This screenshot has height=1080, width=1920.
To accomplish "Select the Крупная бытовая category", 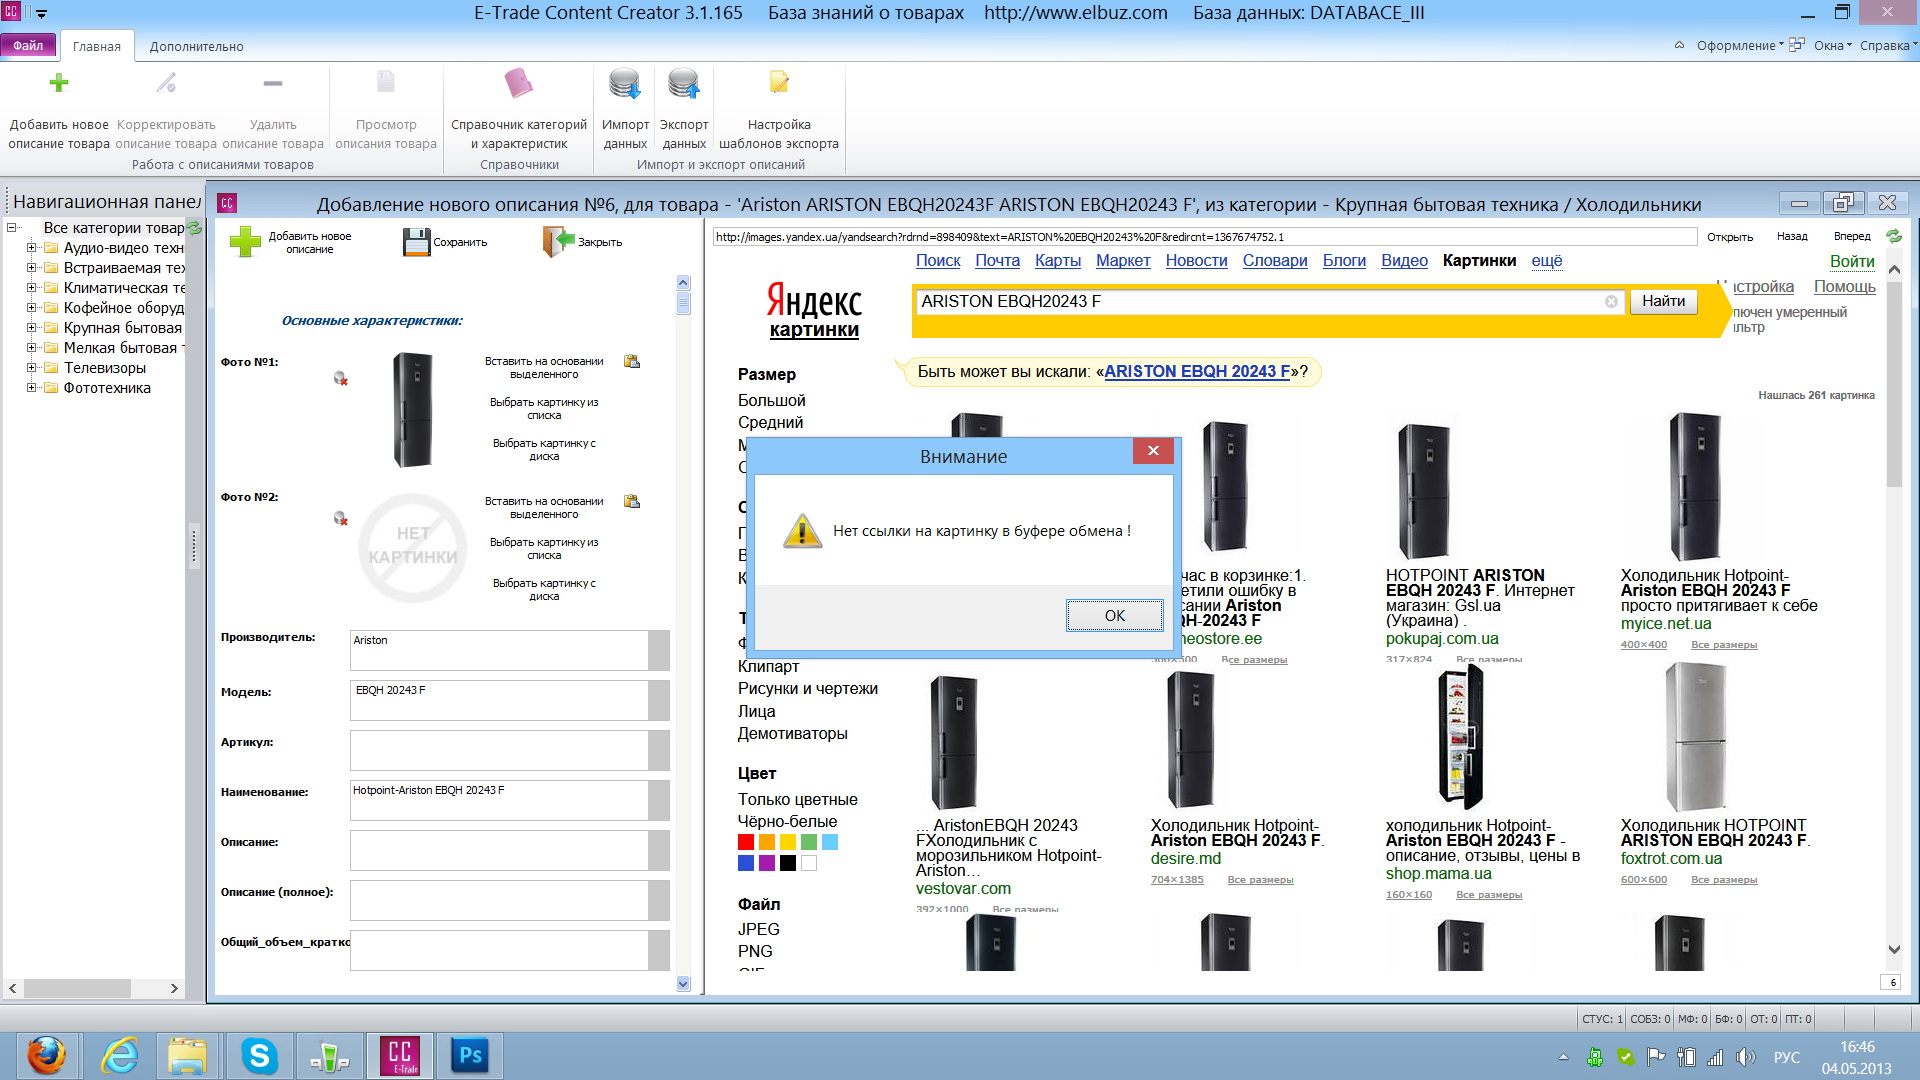I will [x=123, y=328].
